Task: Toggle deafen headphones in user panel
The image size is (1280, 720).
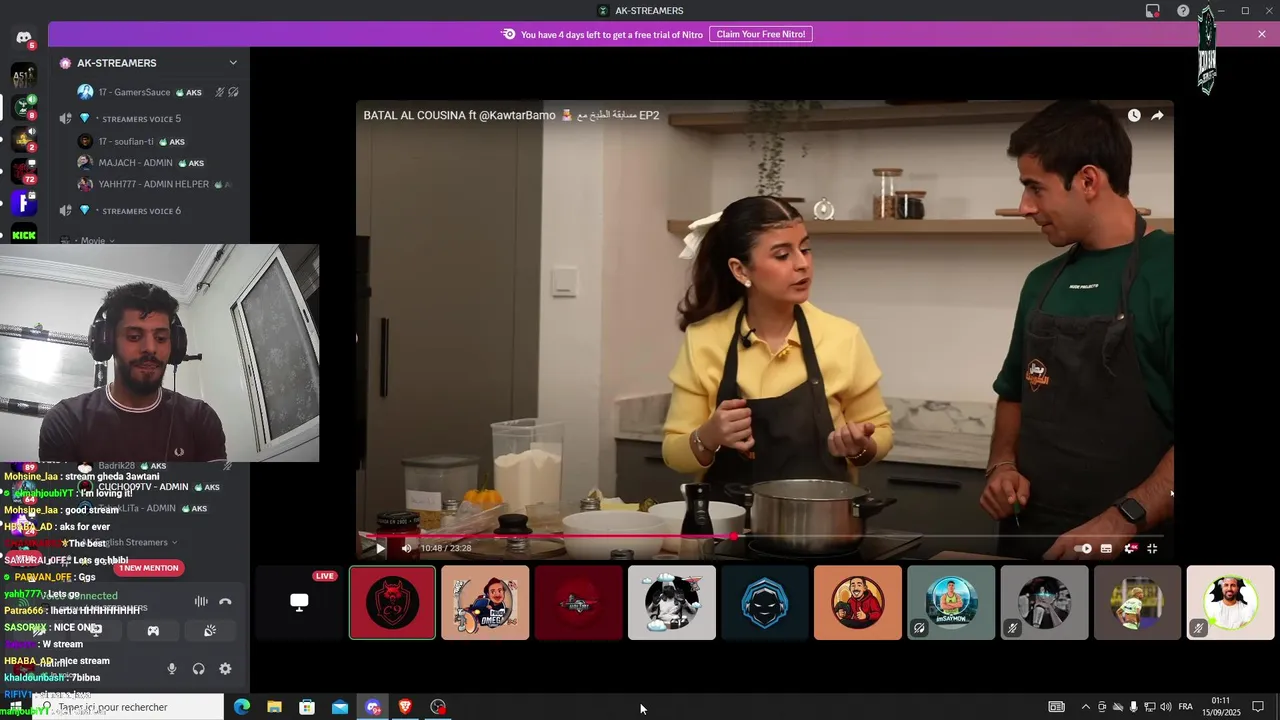Action: pos(199,669)
